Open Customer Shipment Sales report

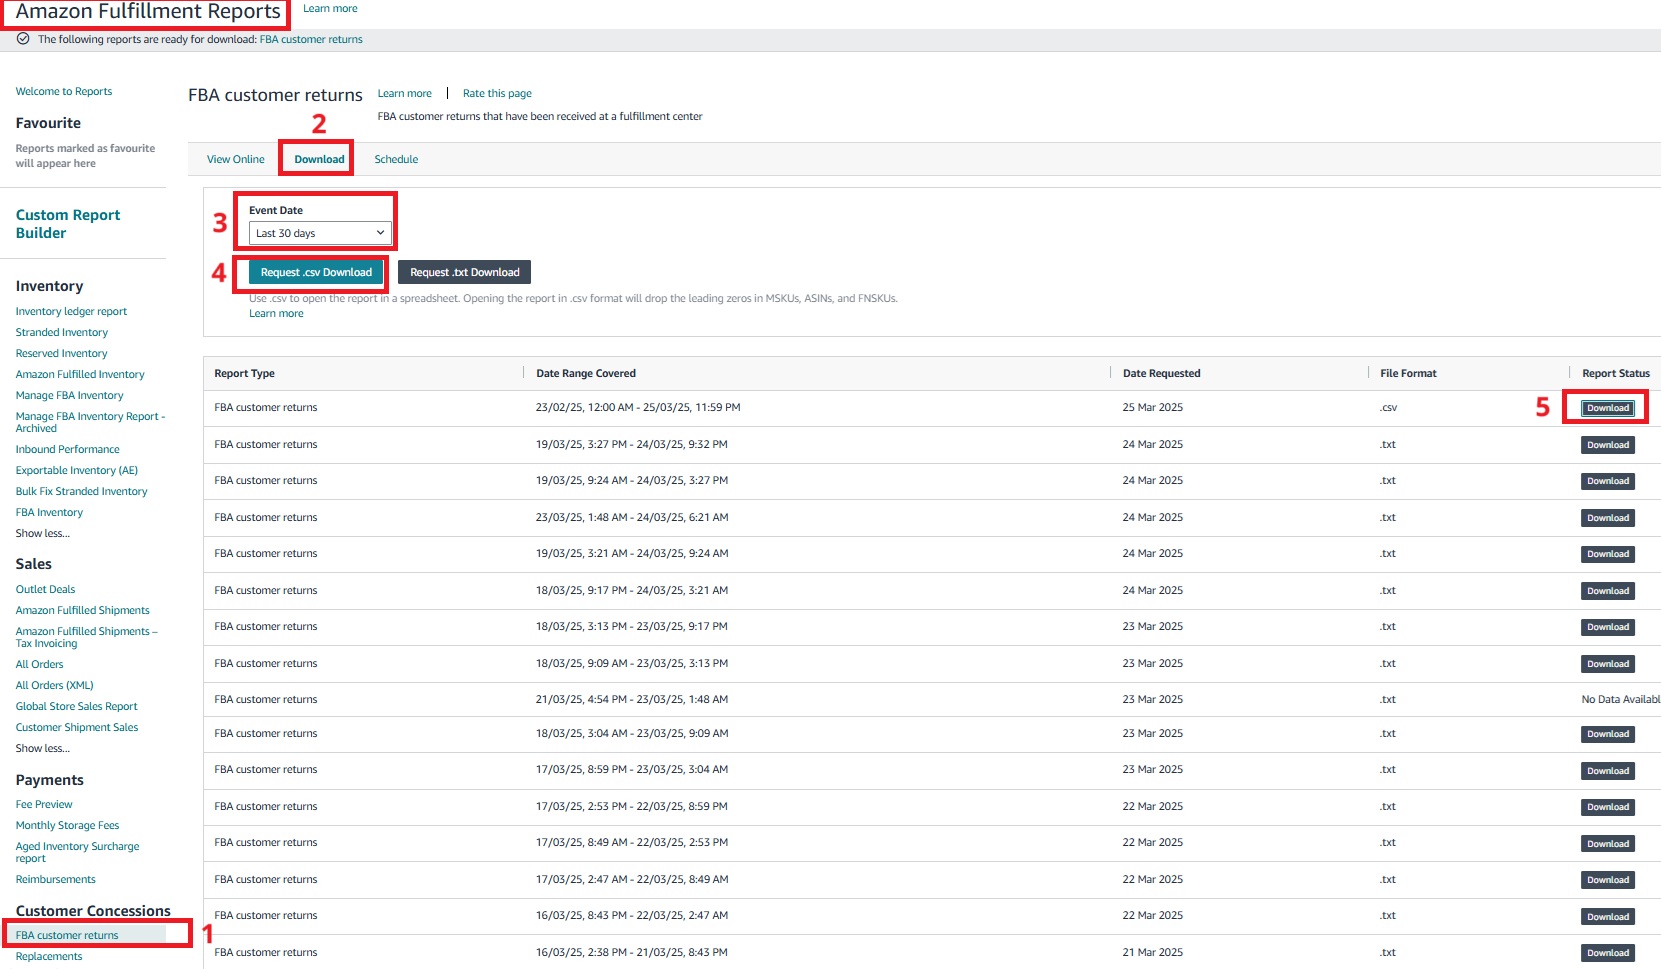[77, 727]
